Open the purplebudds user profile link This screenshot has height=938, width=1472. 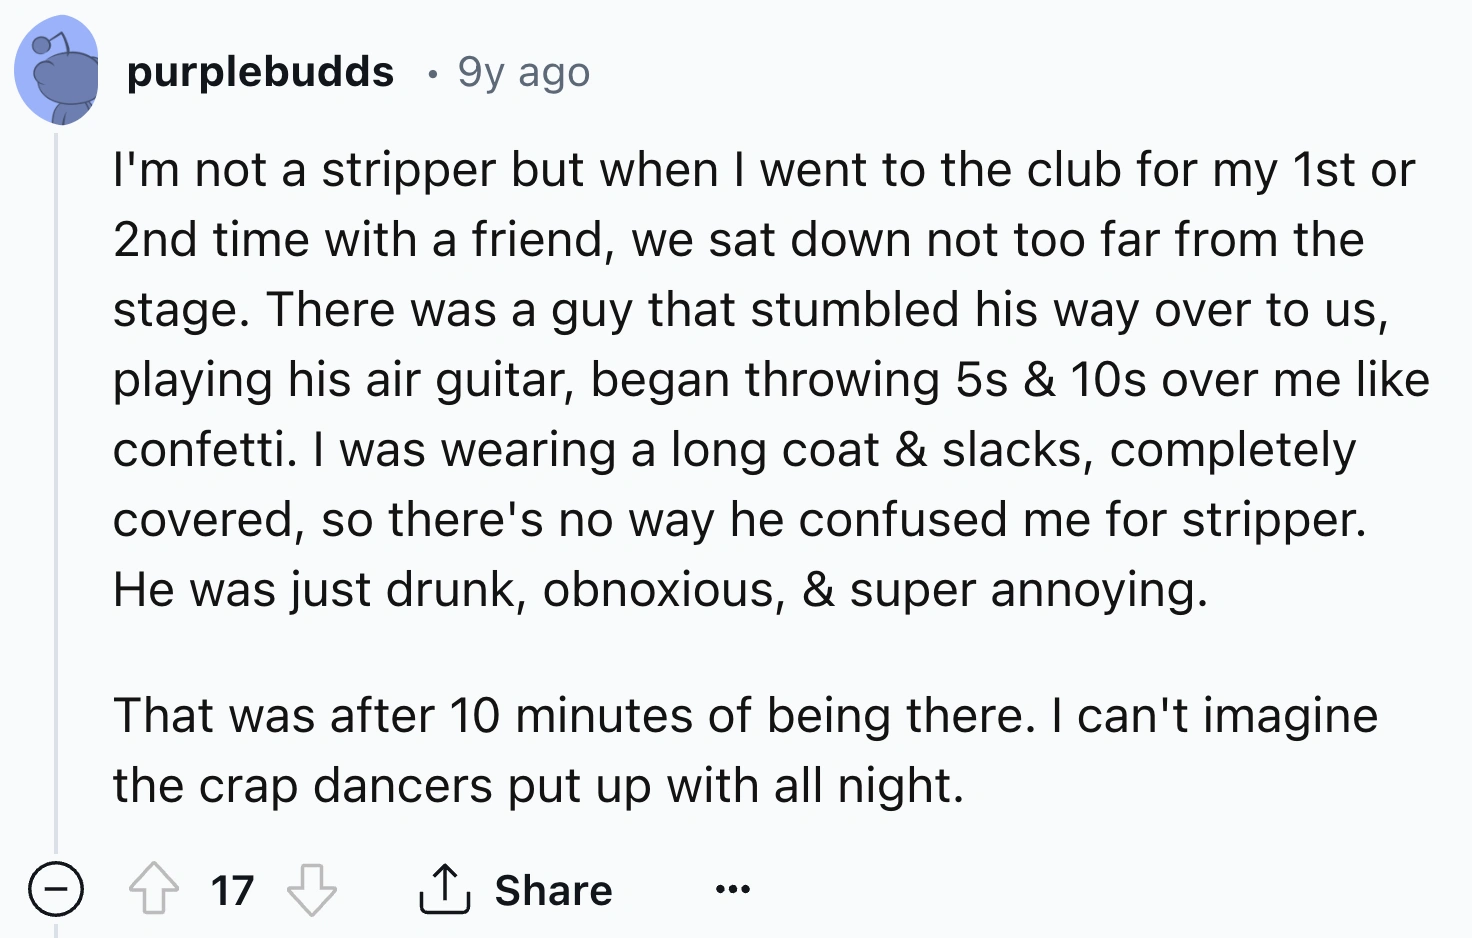click(x=261, y=72)
